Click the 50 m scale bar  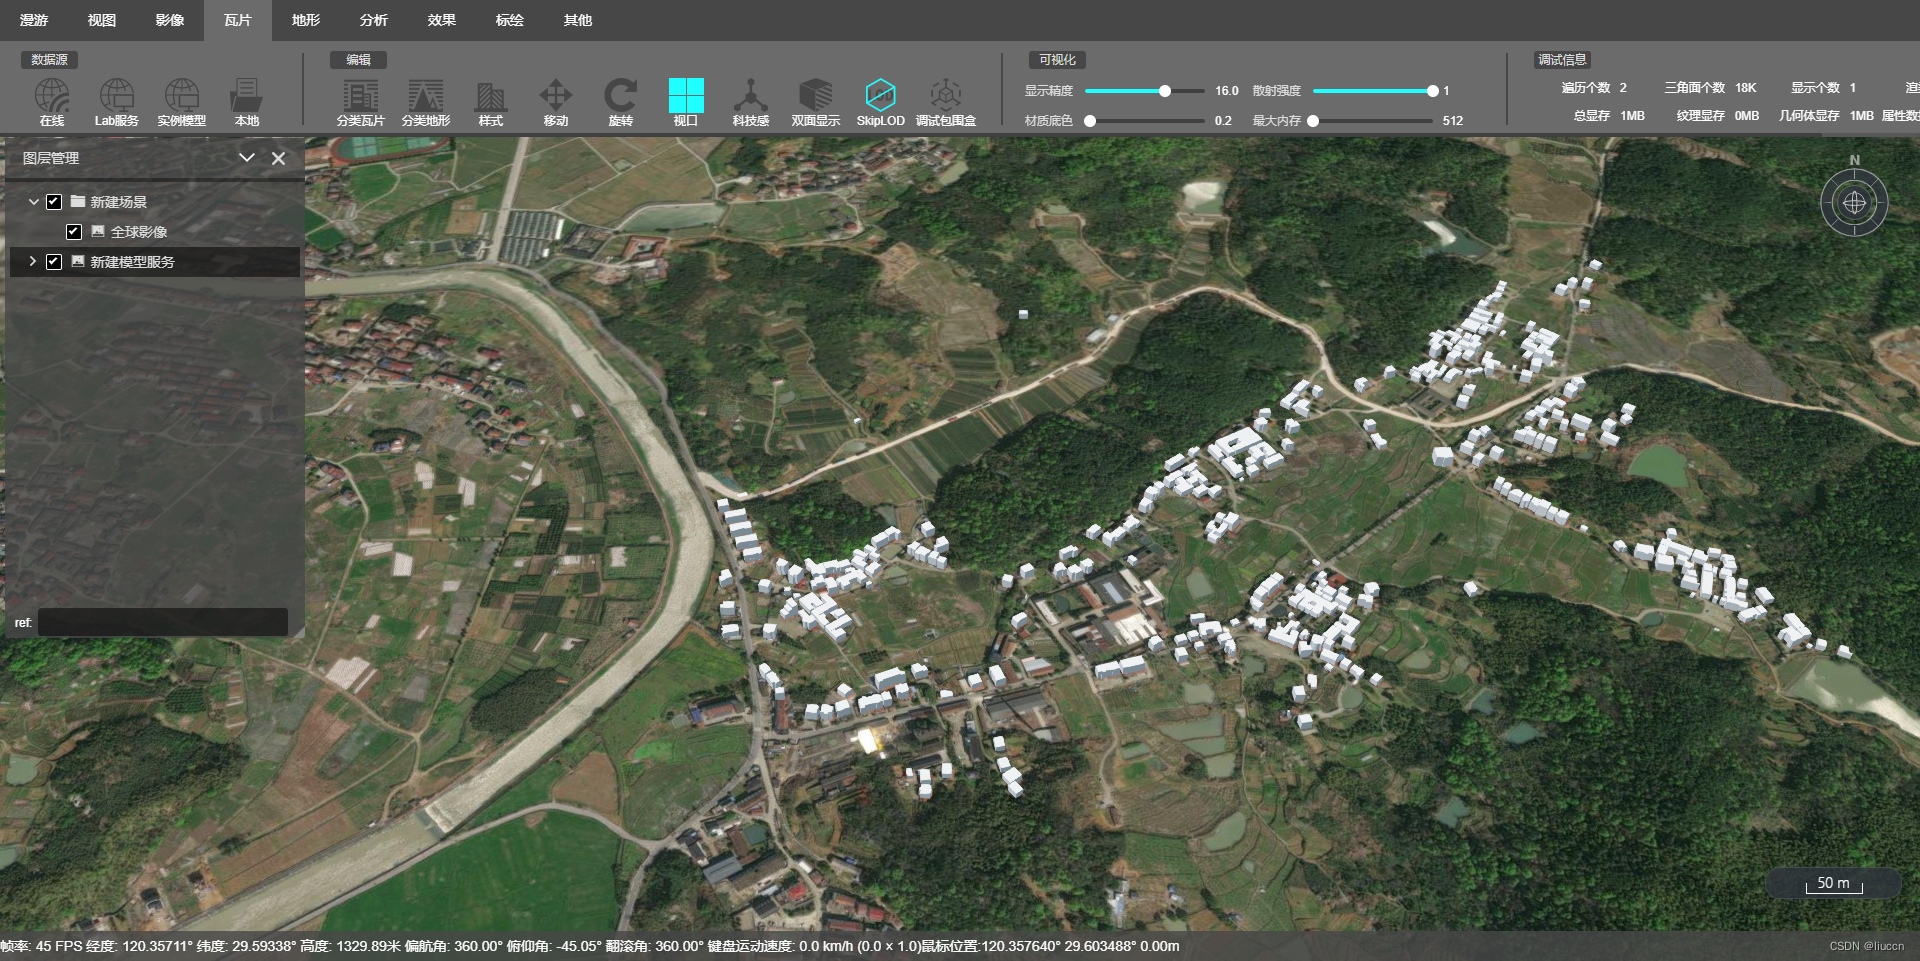pos(1834,884)
